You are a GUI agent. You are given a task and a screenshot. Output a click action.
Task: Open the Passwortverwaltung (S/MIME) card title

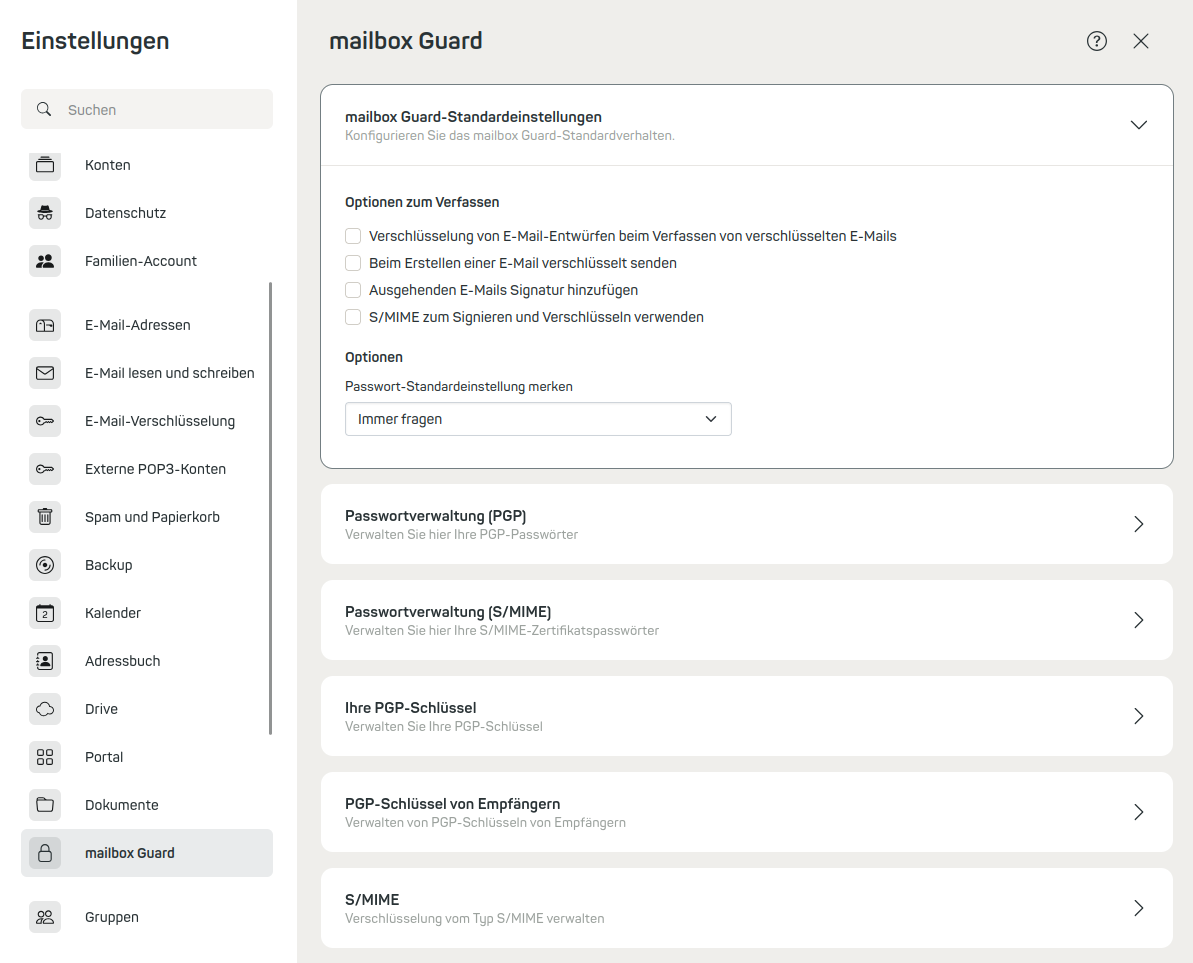pos(448,612)
